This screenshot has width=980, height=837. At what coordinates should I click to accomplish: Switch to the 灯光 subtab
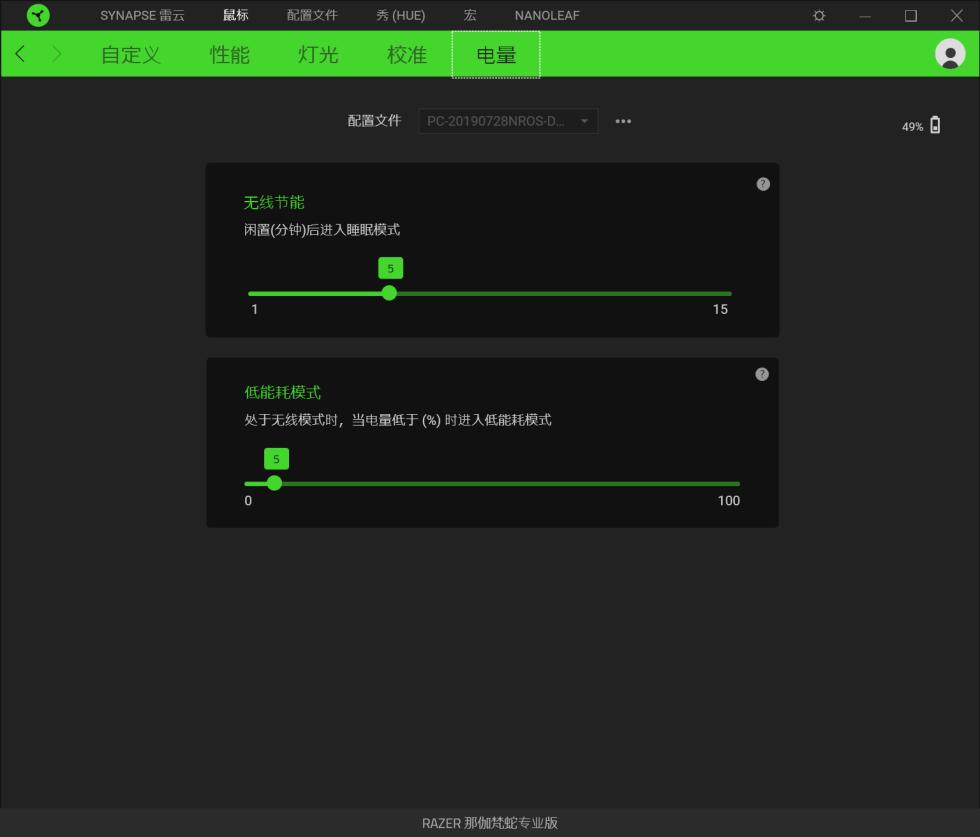coord(318,55)
